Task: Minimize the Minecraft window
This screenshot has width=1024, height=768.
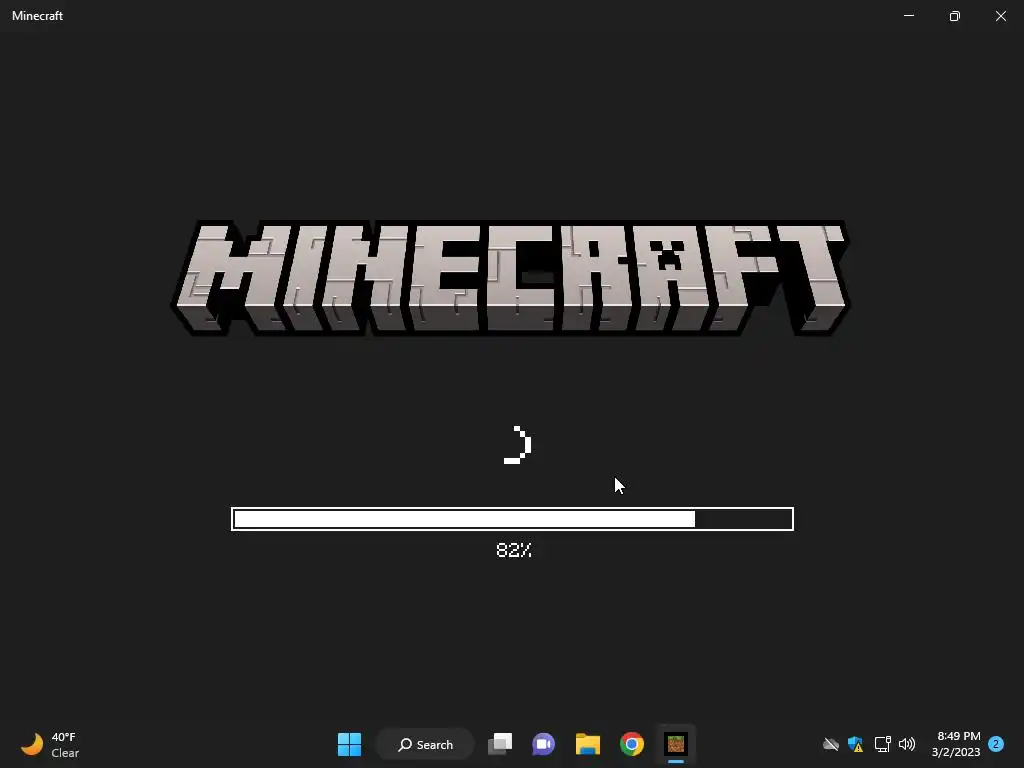Action: (x=909, y=16)
